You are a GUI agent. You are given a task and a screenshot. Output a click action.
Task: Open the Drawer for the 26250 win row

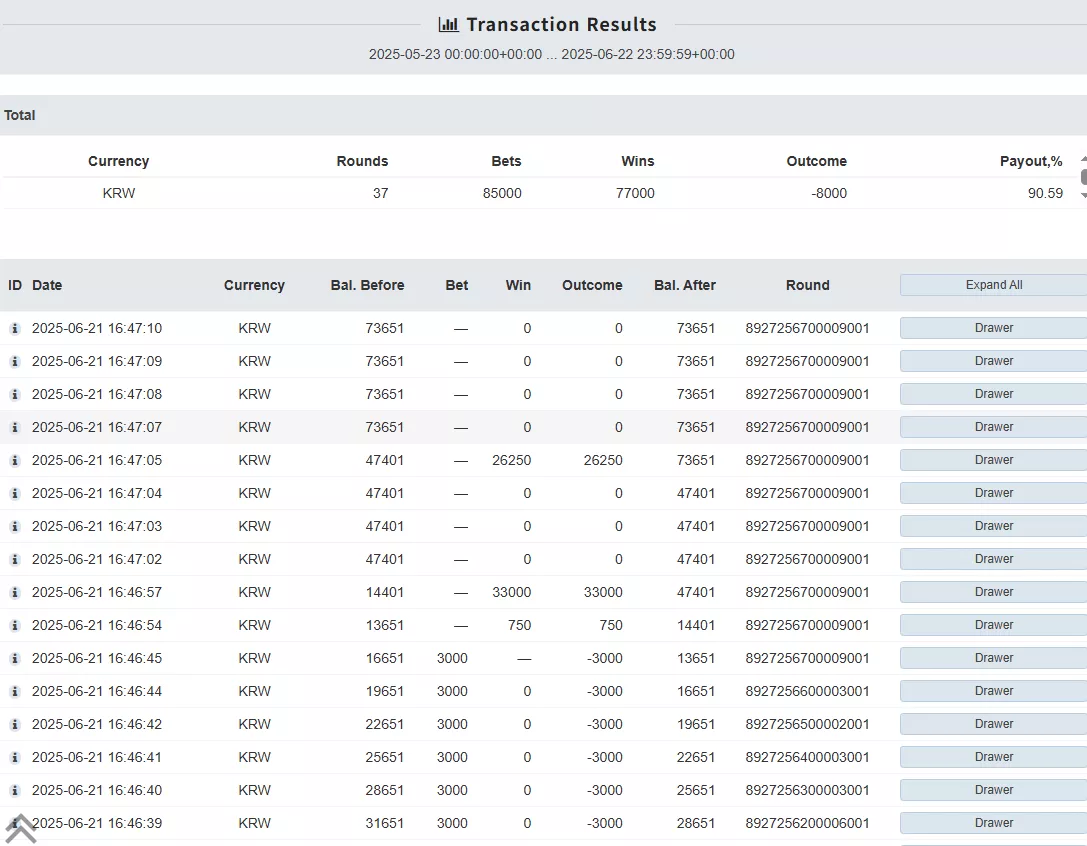[x=993, y=460]
